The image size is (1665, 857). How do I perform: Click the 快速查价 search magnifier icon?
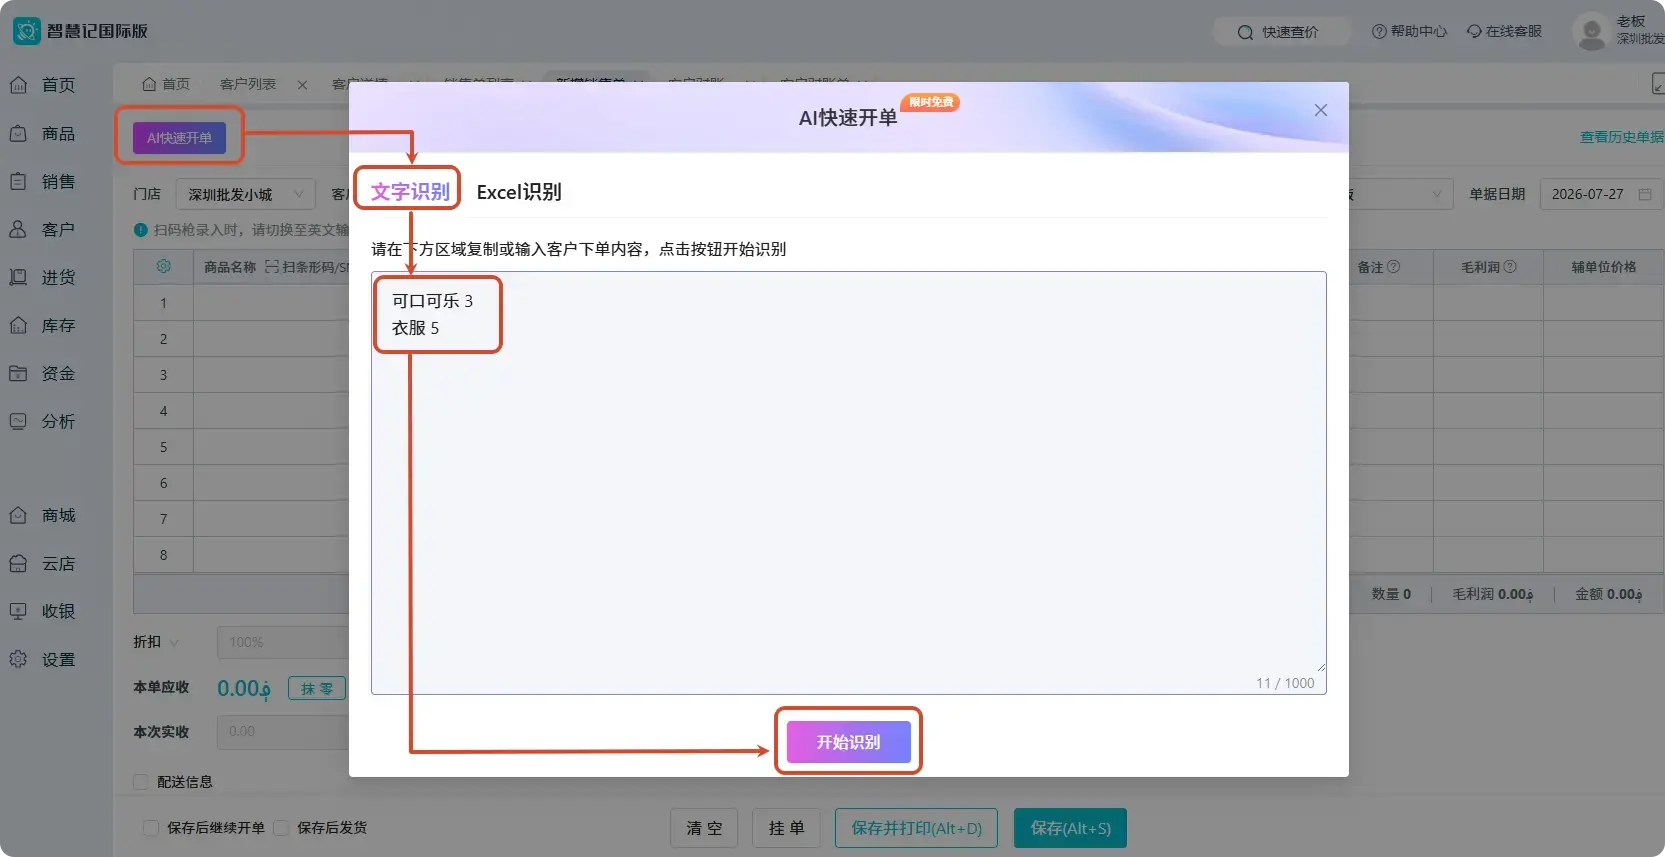pos(1245,32)
